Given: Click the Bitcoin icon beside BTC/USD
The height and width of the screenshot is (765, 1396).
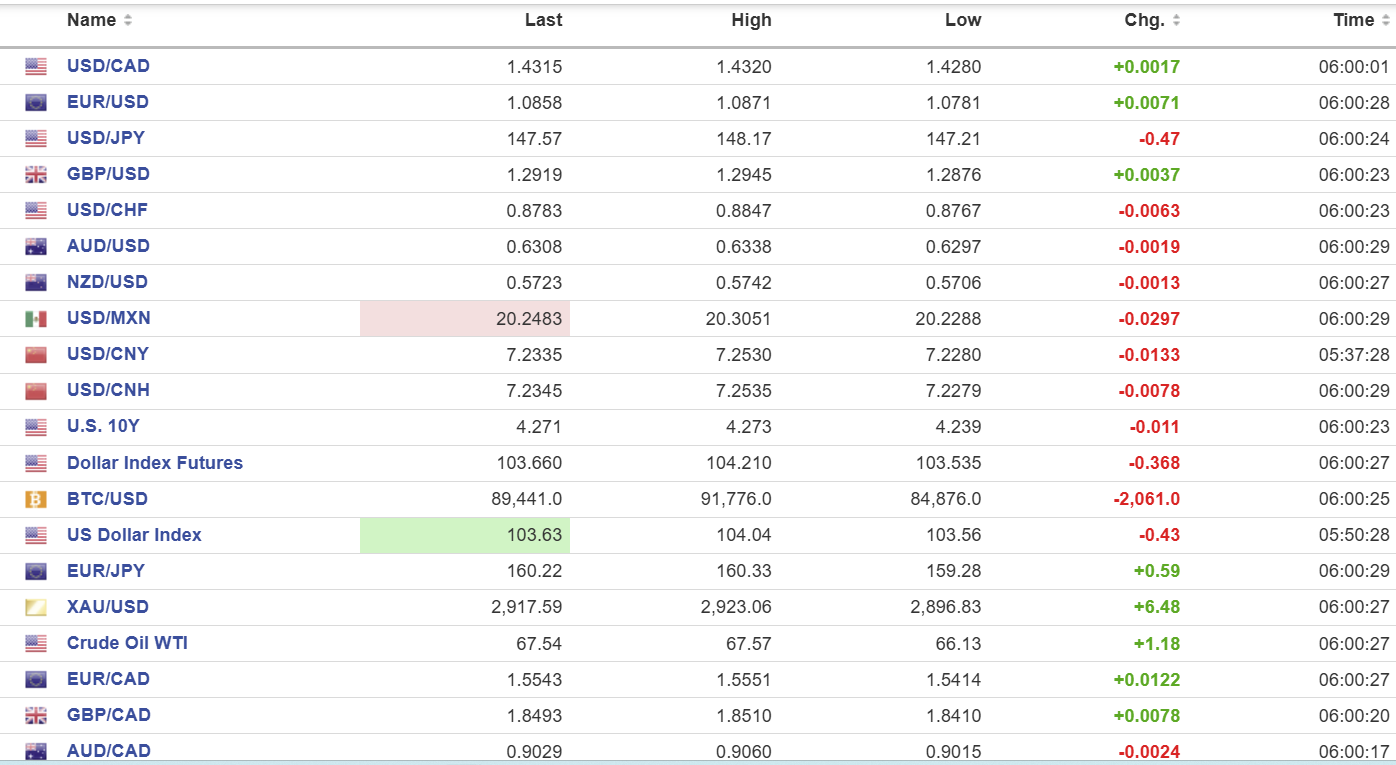Looking at the screenshot, I should pyautogui.click(x=36, y=499).
